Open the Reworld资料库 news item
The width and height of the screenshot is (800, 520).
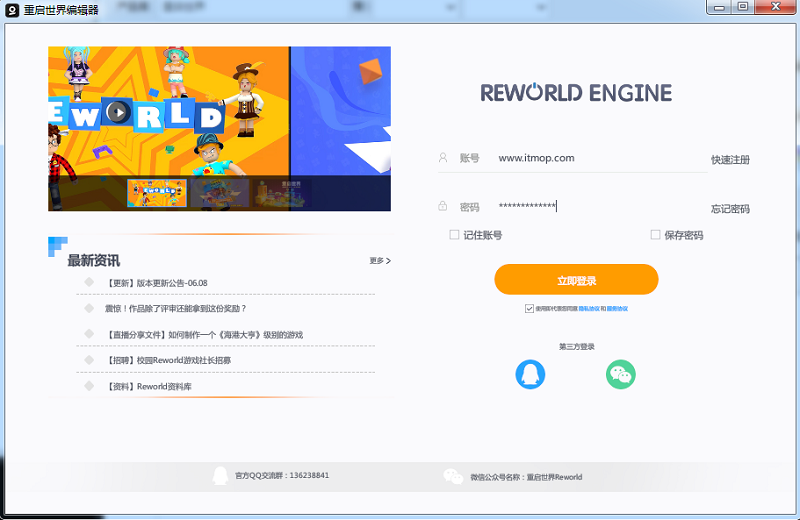coord(163,386)
